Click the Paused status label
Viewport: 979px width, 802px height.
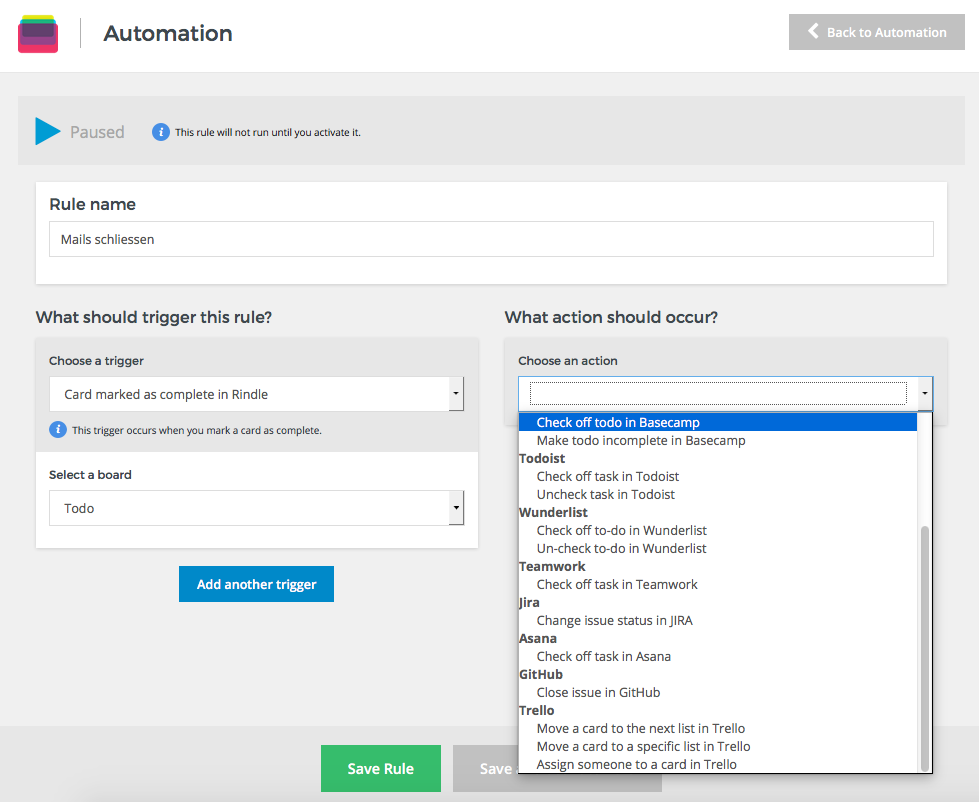pyautogui.click(x=97, y=132)
